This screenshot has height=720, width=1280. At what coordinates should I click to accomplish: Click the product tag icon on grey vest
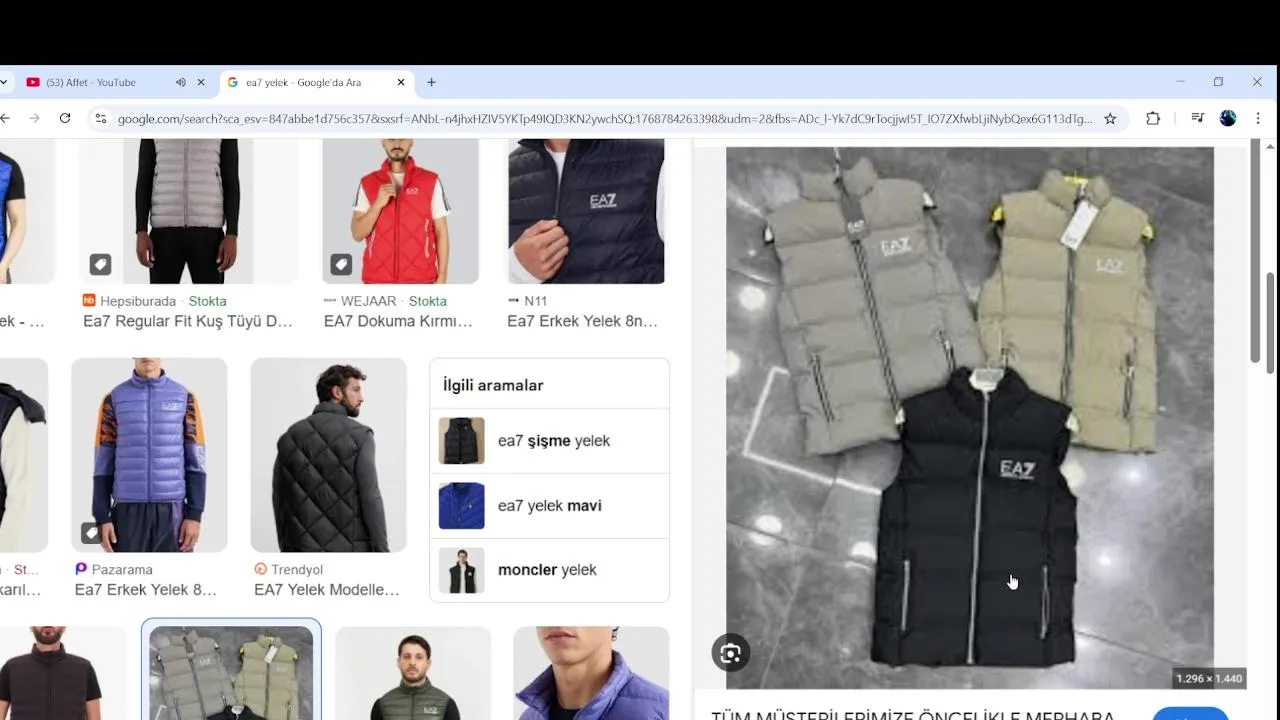pyautogui.click(x=100, y=265)
